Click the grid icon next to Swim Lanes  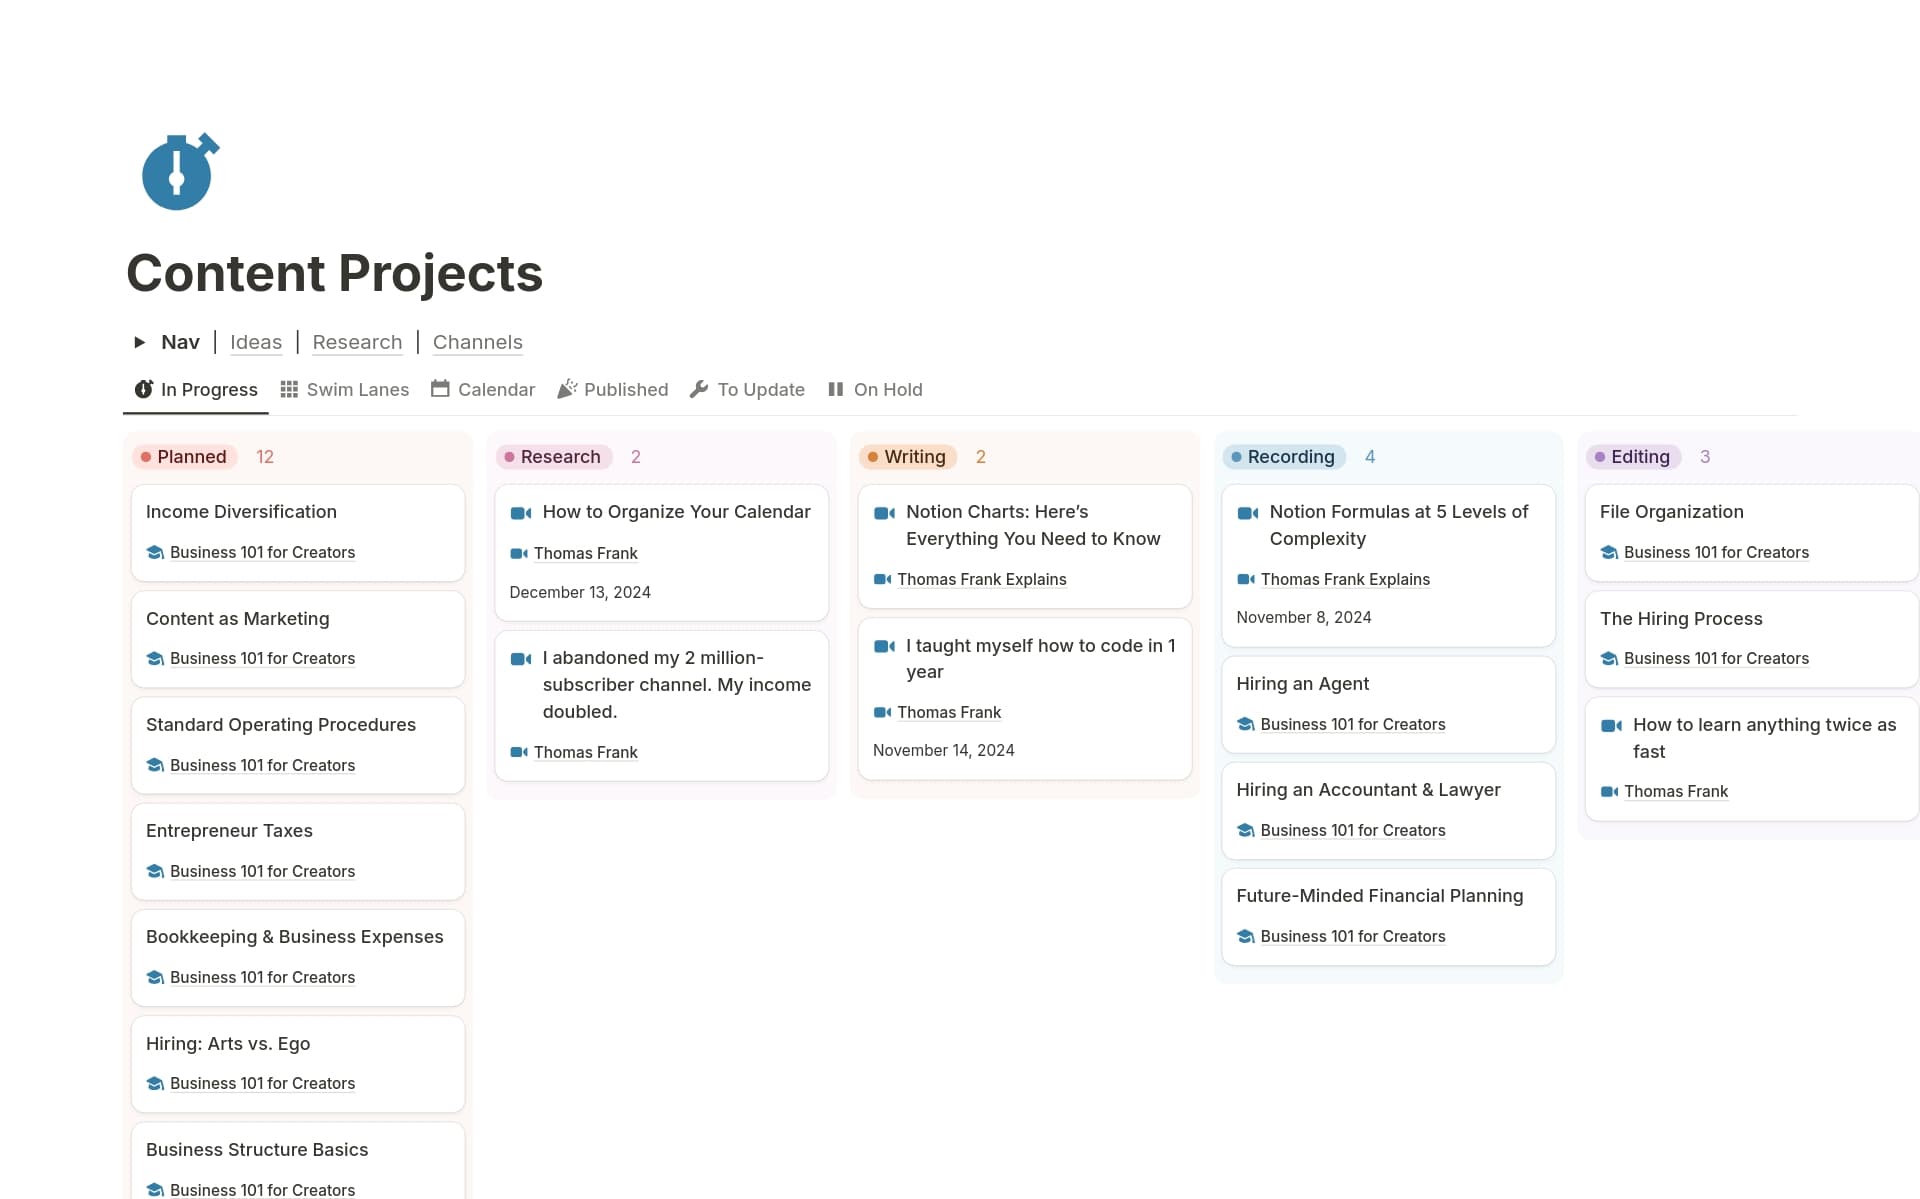click(x=289, y=389)
